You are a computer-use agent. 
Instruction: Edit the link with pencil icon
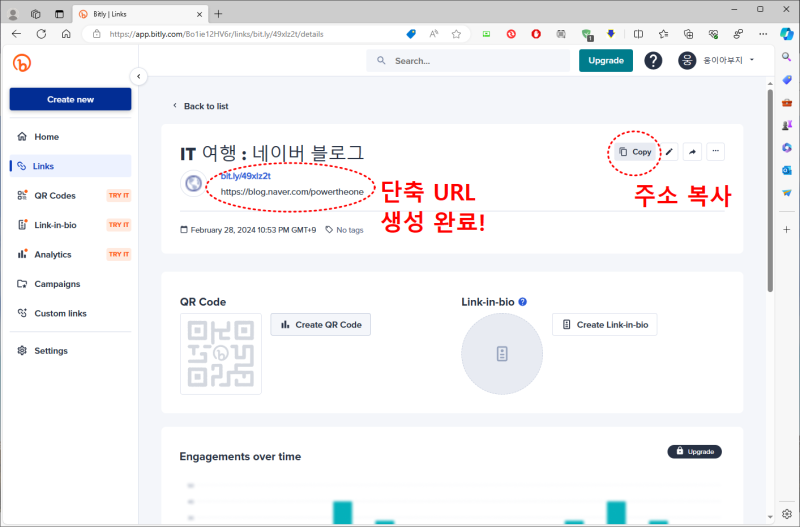pyautogui.click(x=669, y=152)
